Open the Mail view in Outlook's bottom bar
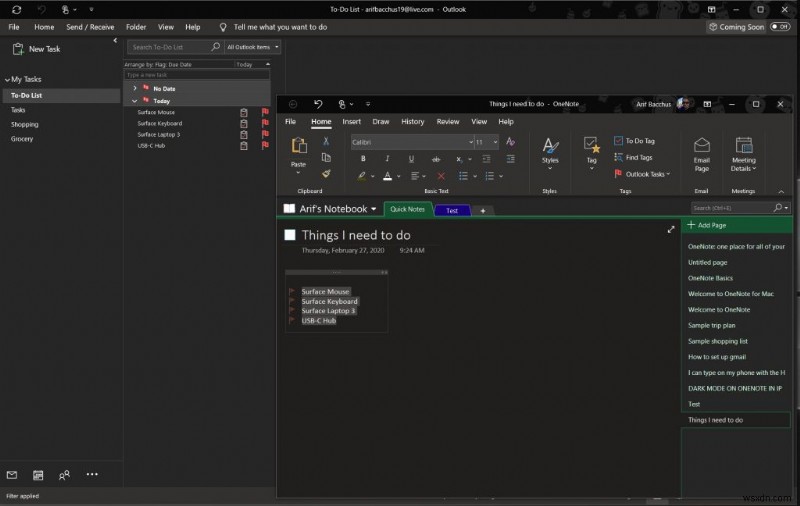Image resolution: width=800 pixels, height=506 pixels. pos(12,475)
